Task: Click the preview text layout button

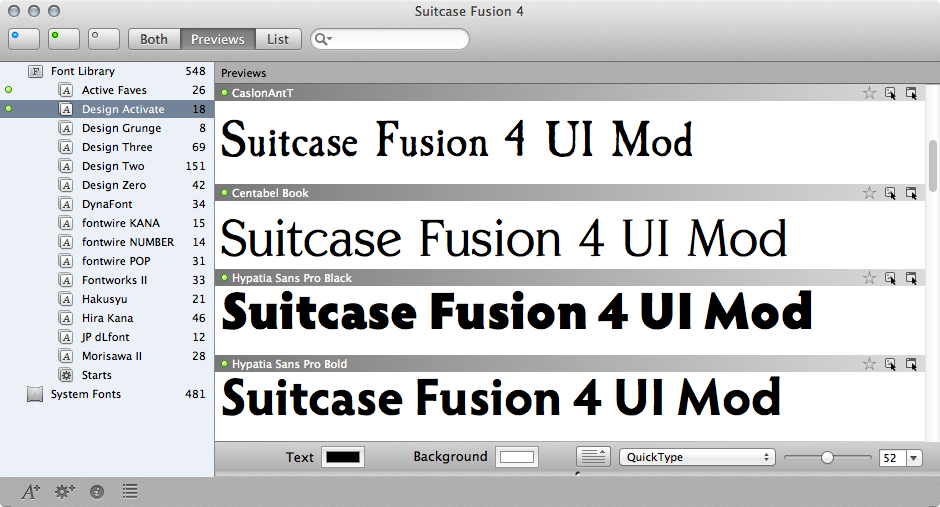Action: (x=593, y=457)
